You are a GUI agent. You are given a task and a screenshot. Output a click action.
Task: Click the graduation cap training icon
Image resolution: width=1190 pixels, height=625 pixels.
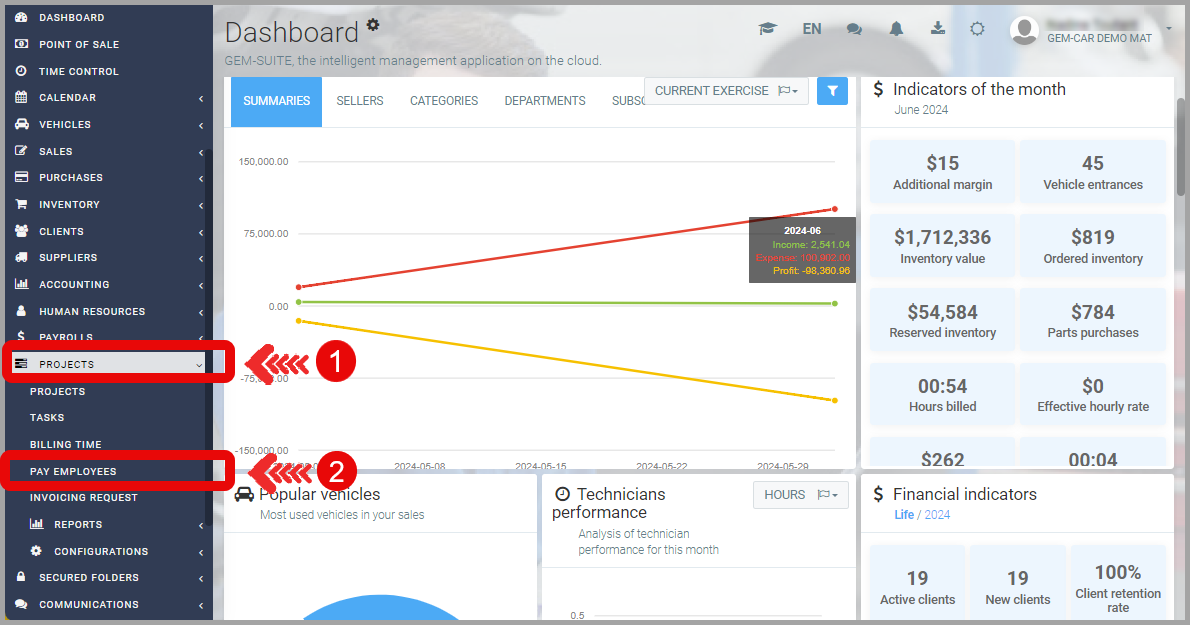click(x=767, y=29)
